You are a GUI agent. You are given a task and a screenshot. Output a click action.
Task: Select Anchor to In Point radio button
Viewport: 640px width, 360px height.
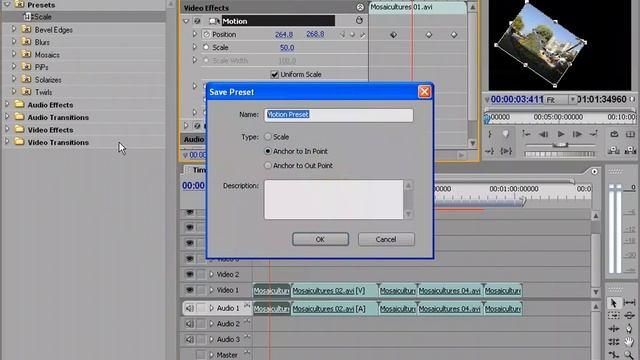click(x=268, y=151)
